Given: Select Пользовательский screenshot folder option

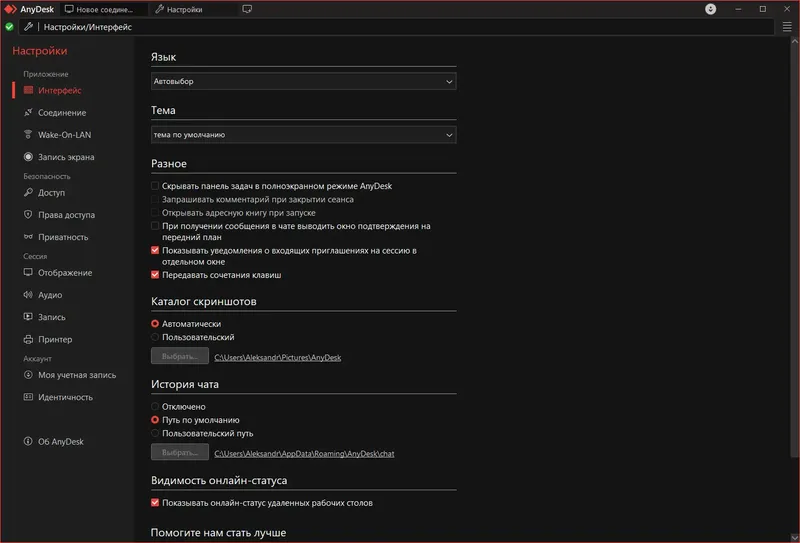Looking at the screenshot, I should tap(155, 337).
